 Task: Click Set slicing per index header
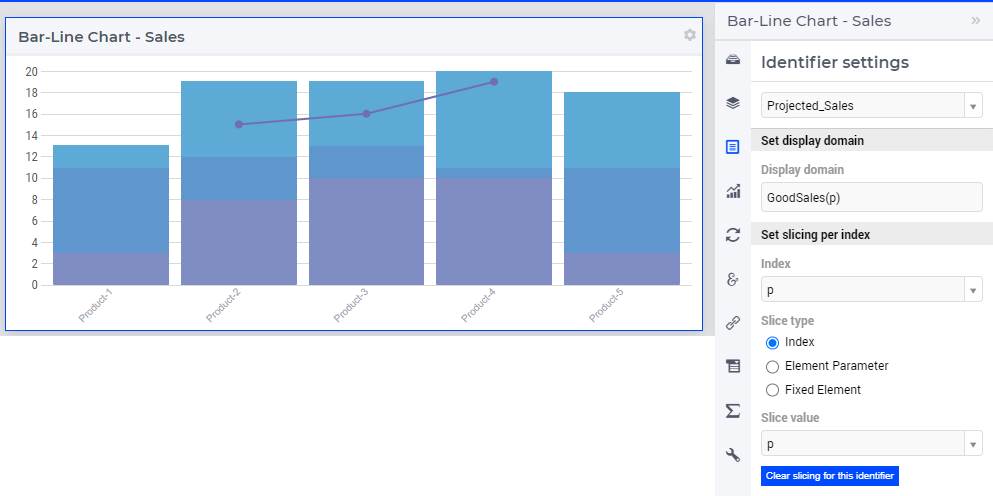tap(871, 234)
